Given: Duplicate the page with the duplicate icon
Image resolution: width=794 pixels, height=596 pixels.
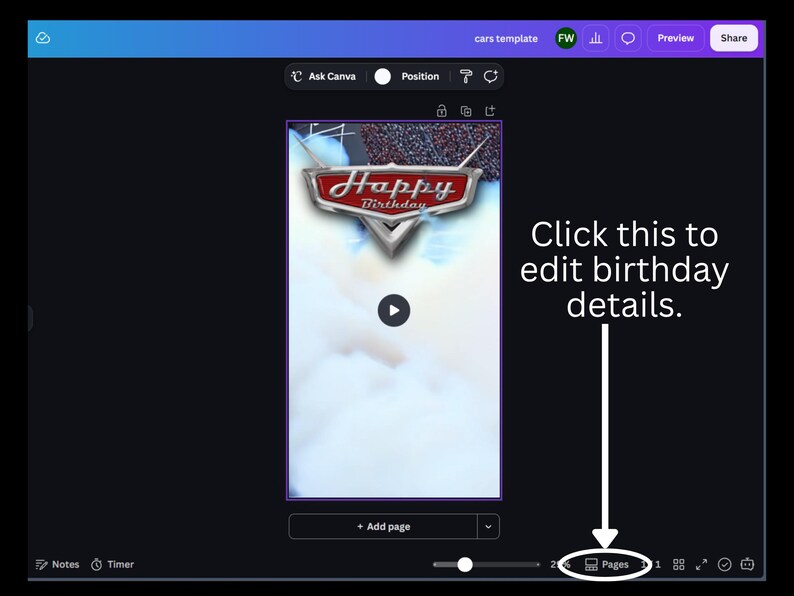Looking at the screenshot, I should click(466, 110).
